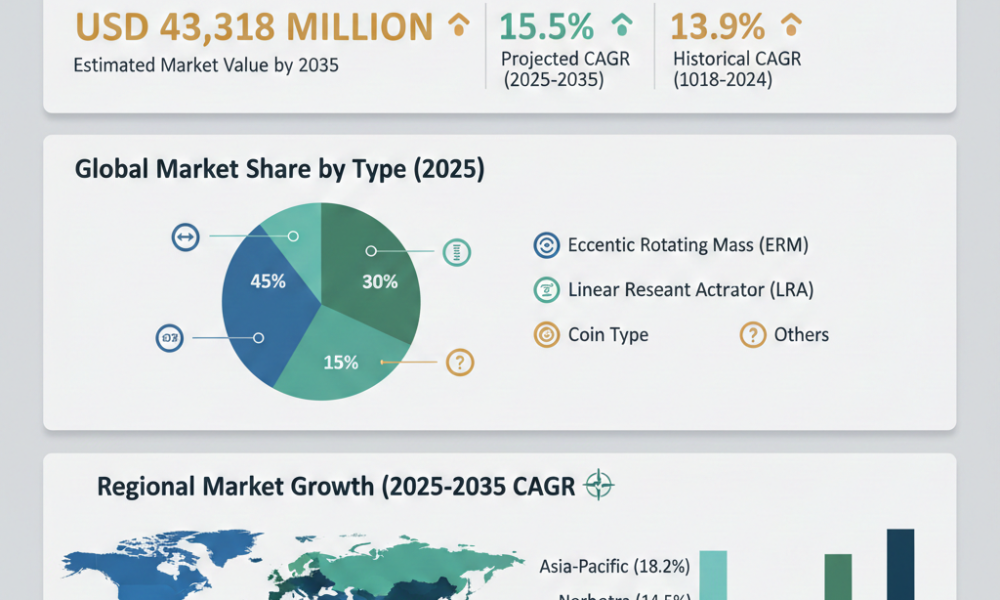Screen dimensions: 1000x600
Task: Click the orange up arrow beside USD 43,318 MILLION
Action: click(459, 25)
